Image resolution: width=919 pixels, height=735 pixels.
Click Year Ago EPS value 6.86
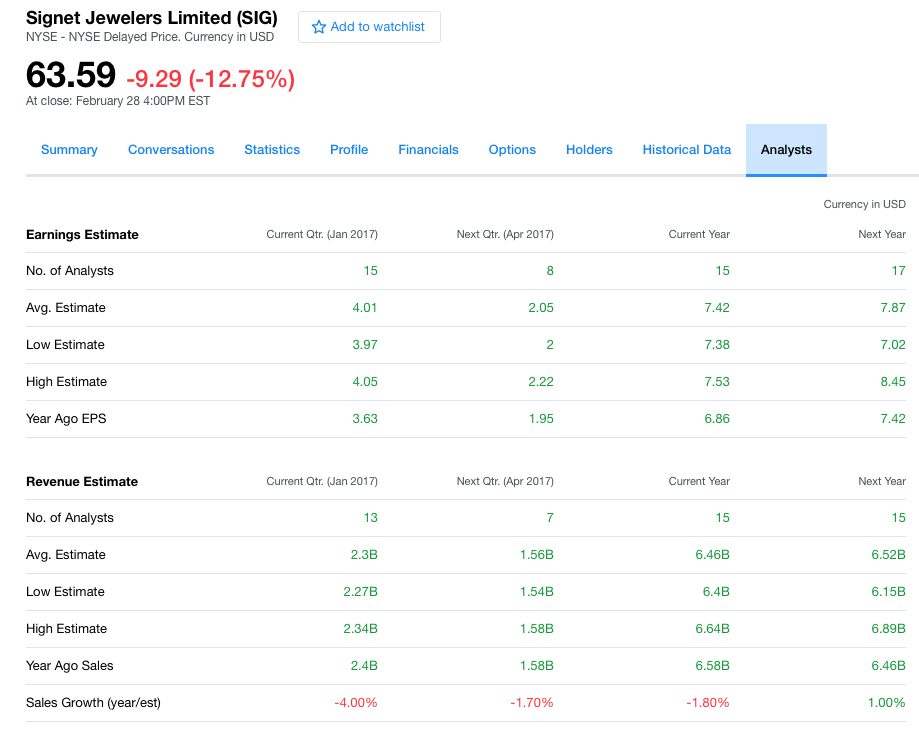coord(717,418)
